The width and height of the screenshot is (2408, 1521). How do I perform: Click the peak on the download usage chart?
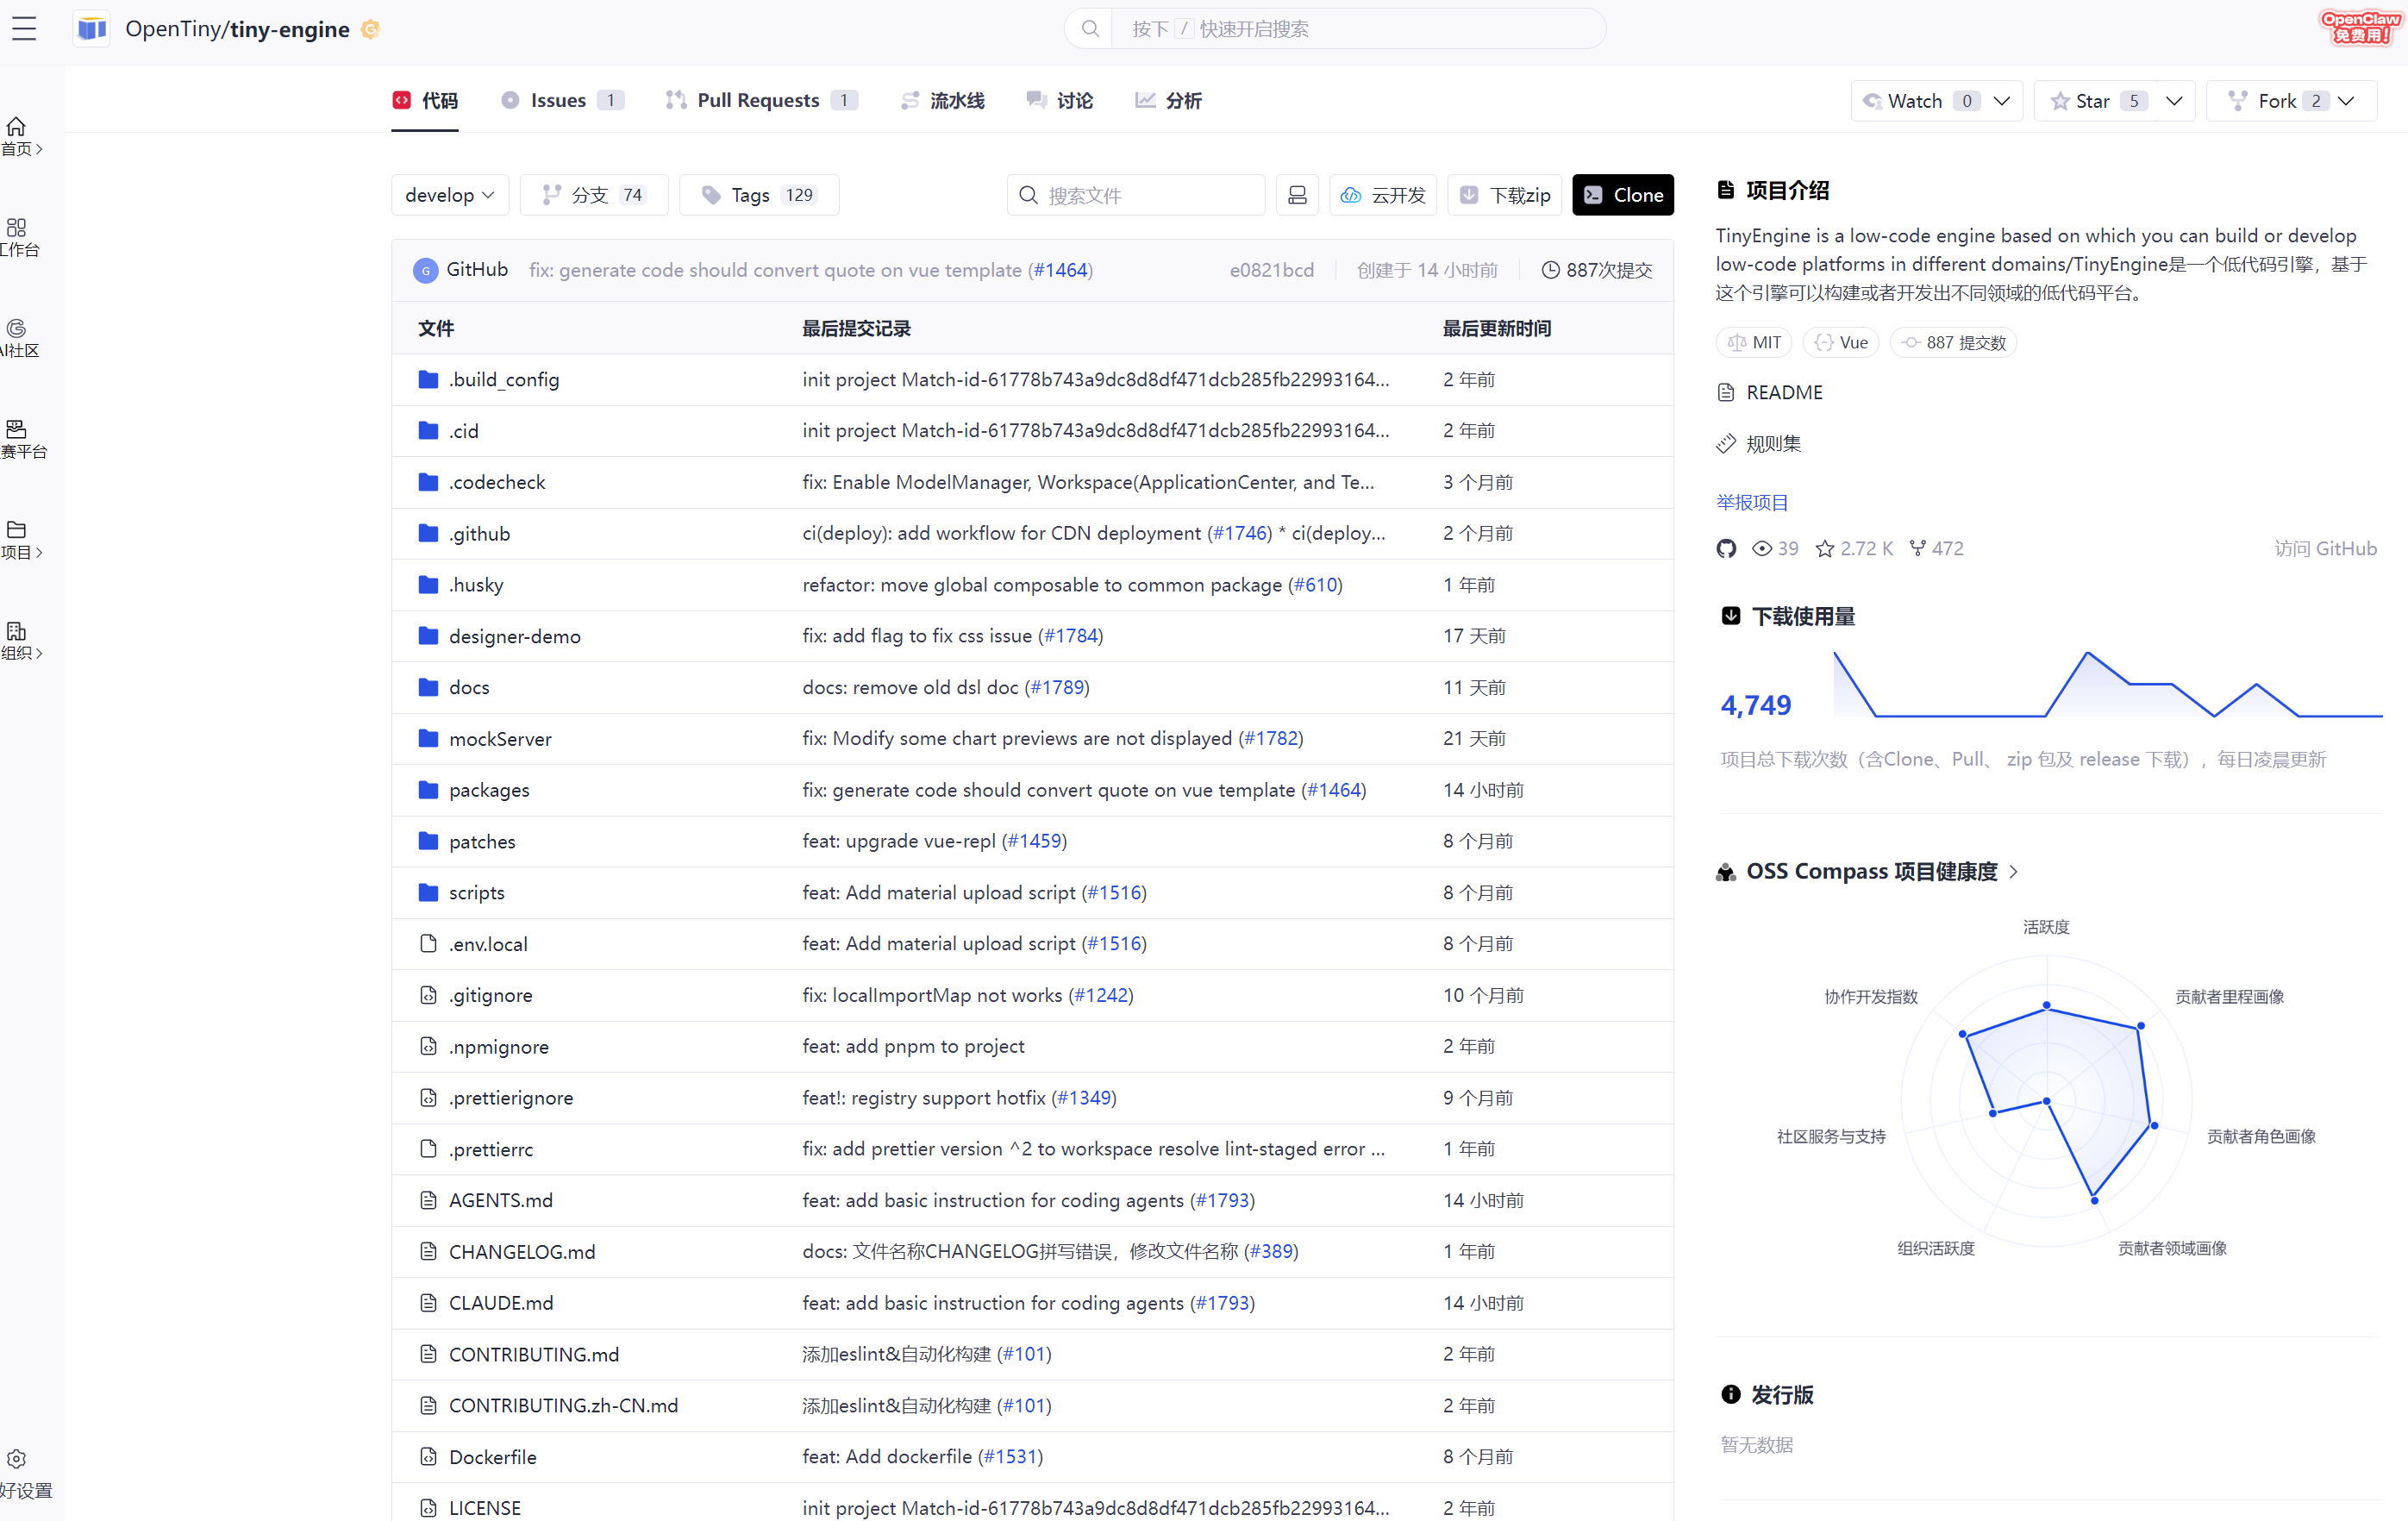coord(2087,654)
